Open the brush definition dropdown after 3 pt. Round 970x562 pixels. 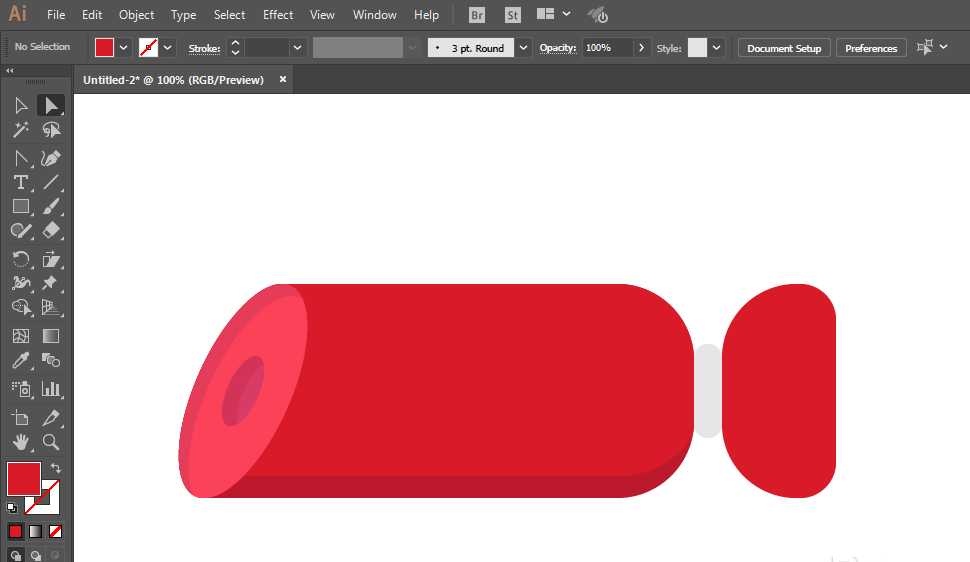click(x=523, y=48)
